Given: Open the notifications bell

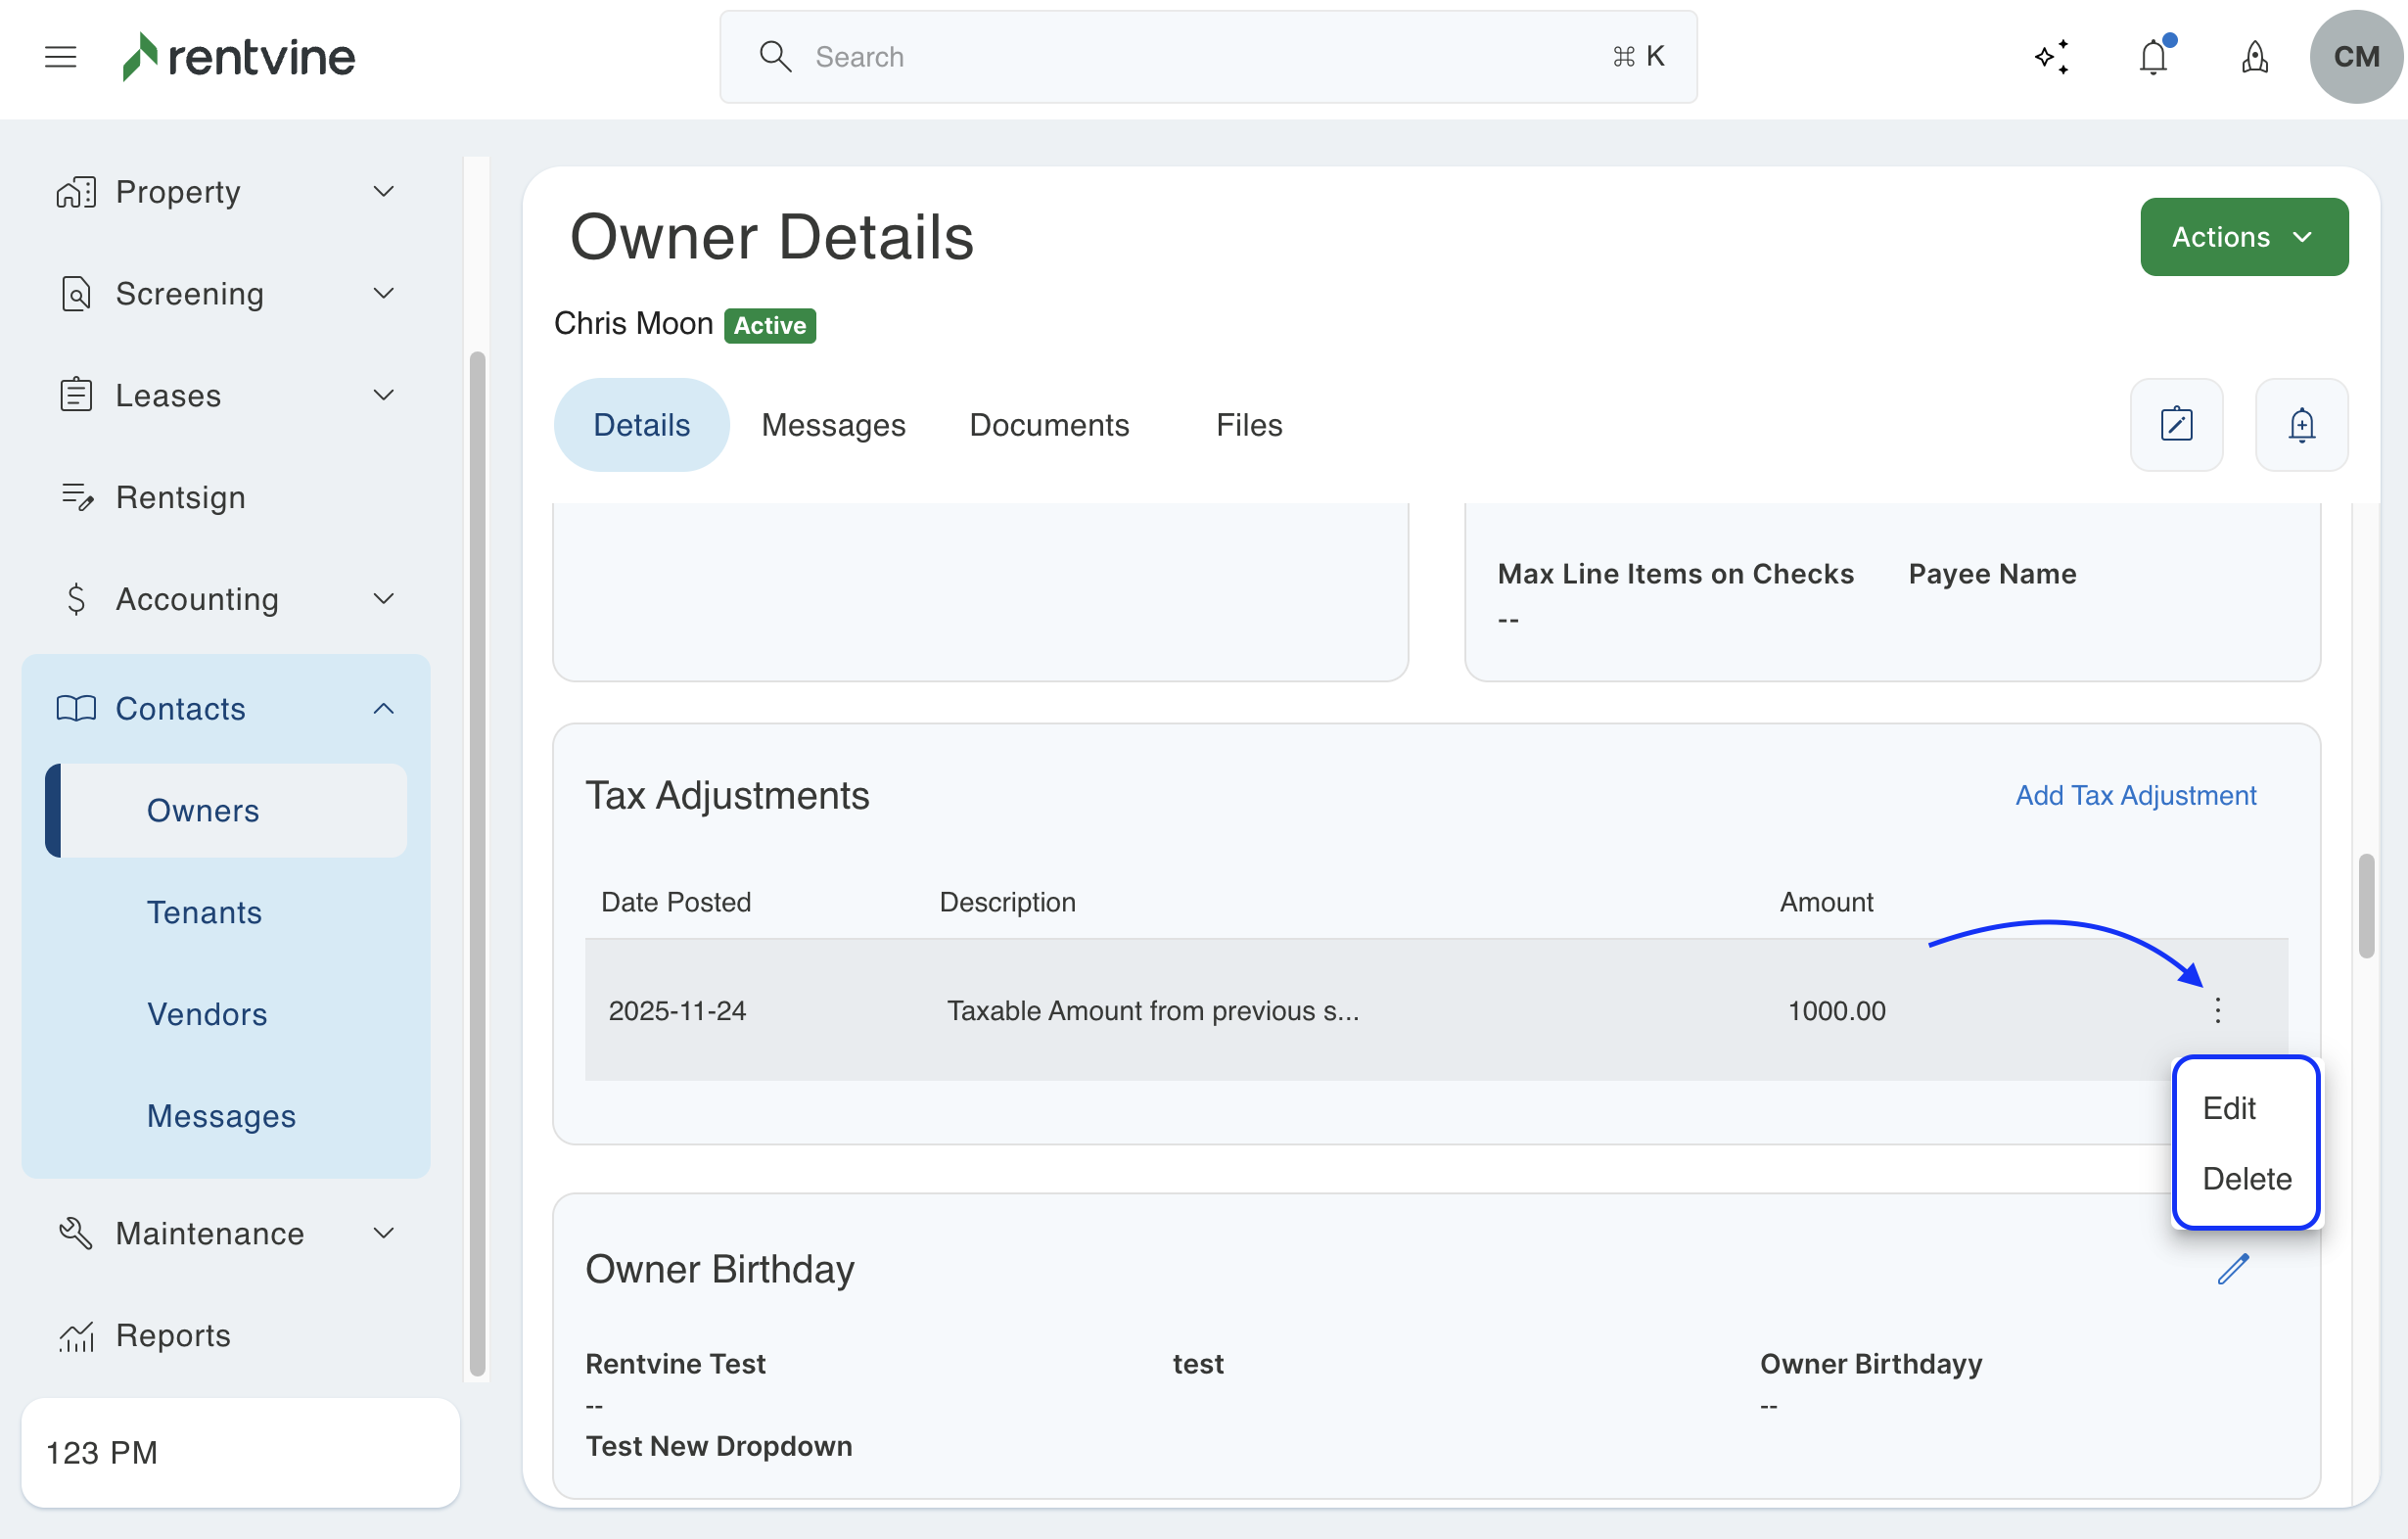Looking at the screenshot, I should [2153, 57].
